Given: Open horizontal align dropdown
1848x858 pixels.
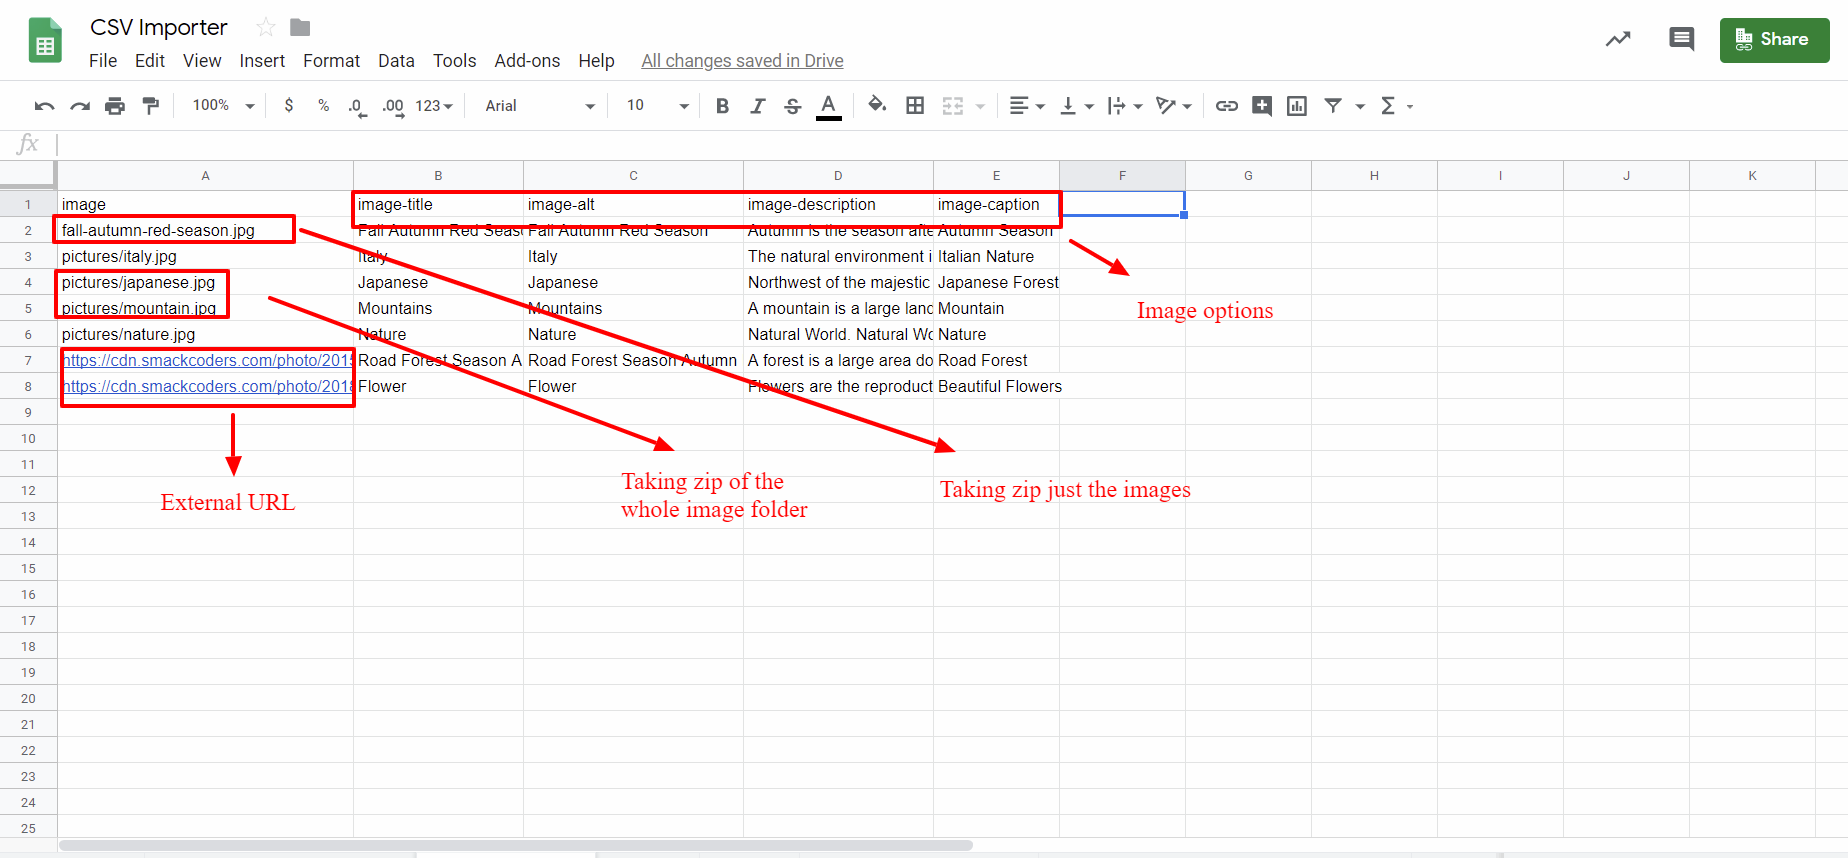Looking at the screenshot, I should point(1027,106).
